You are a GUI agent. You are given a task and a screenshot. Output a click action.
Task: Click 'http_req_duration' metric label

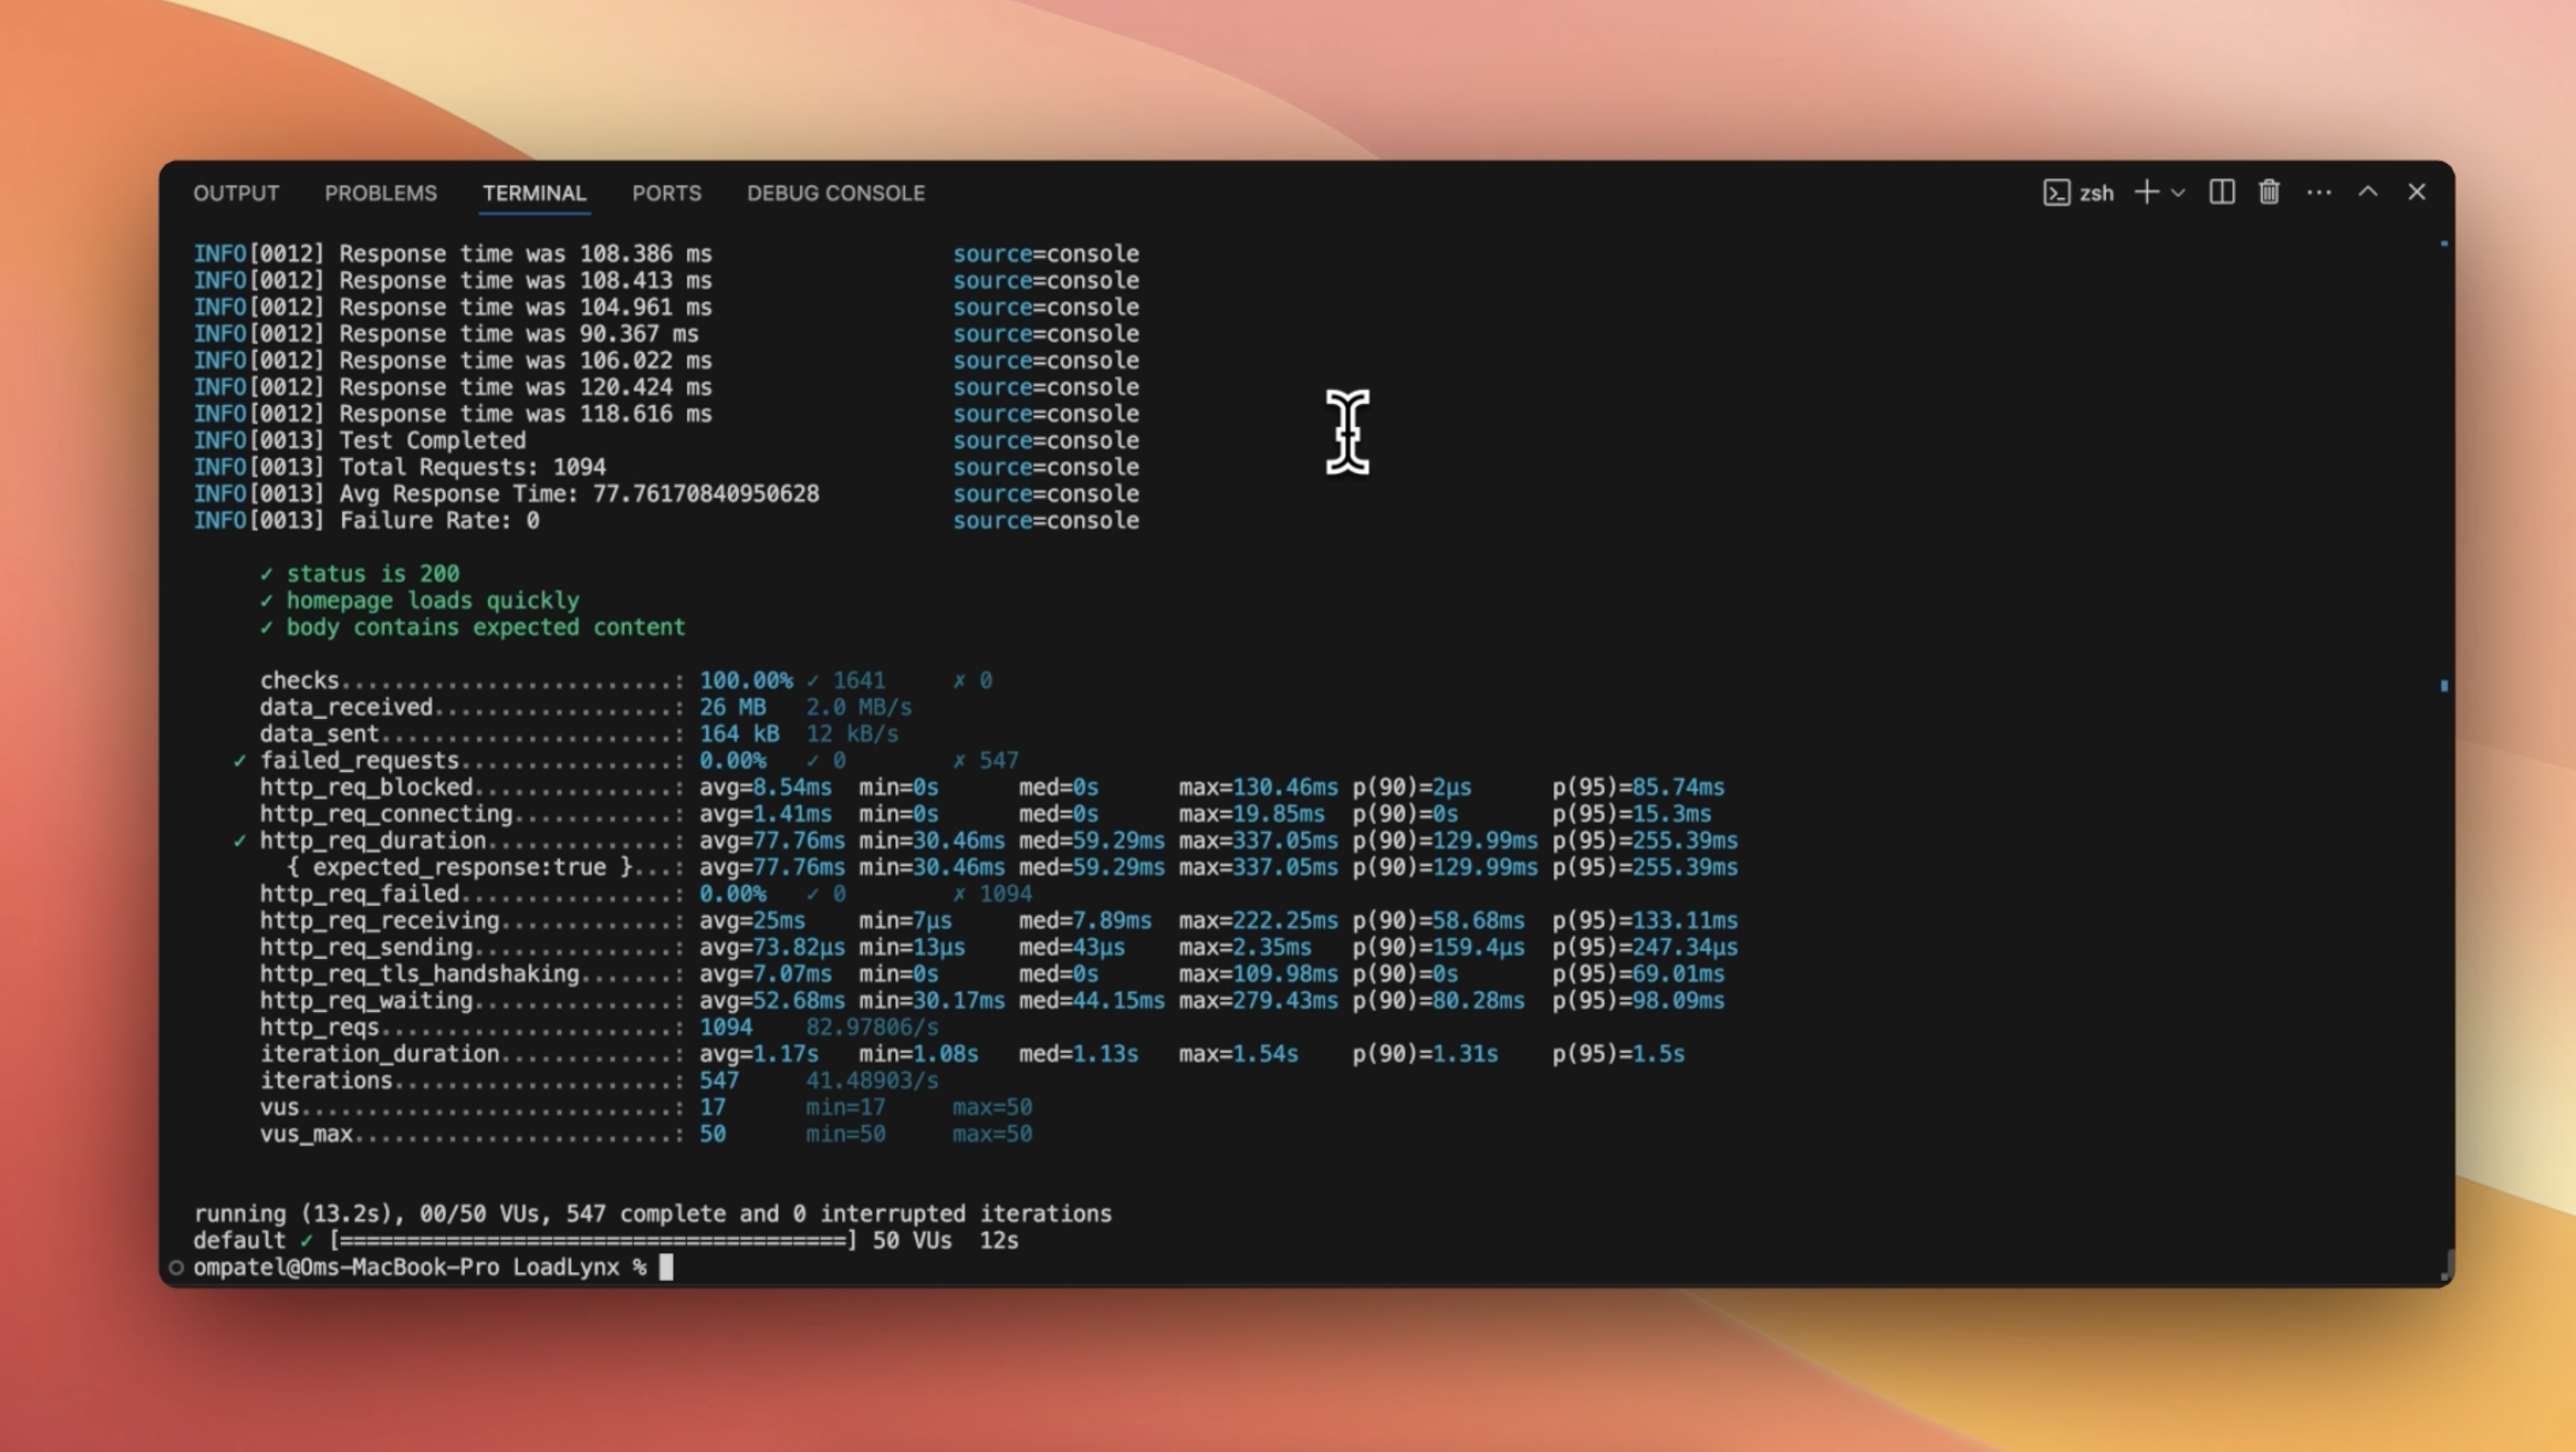click(x=373, y=841)
